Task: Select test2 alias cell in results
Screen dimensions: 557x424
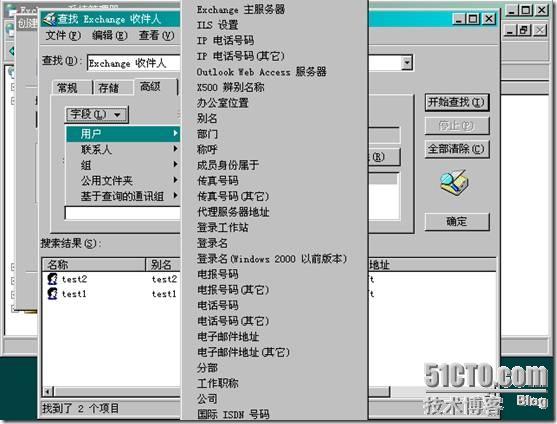Action: click(164, 279)
